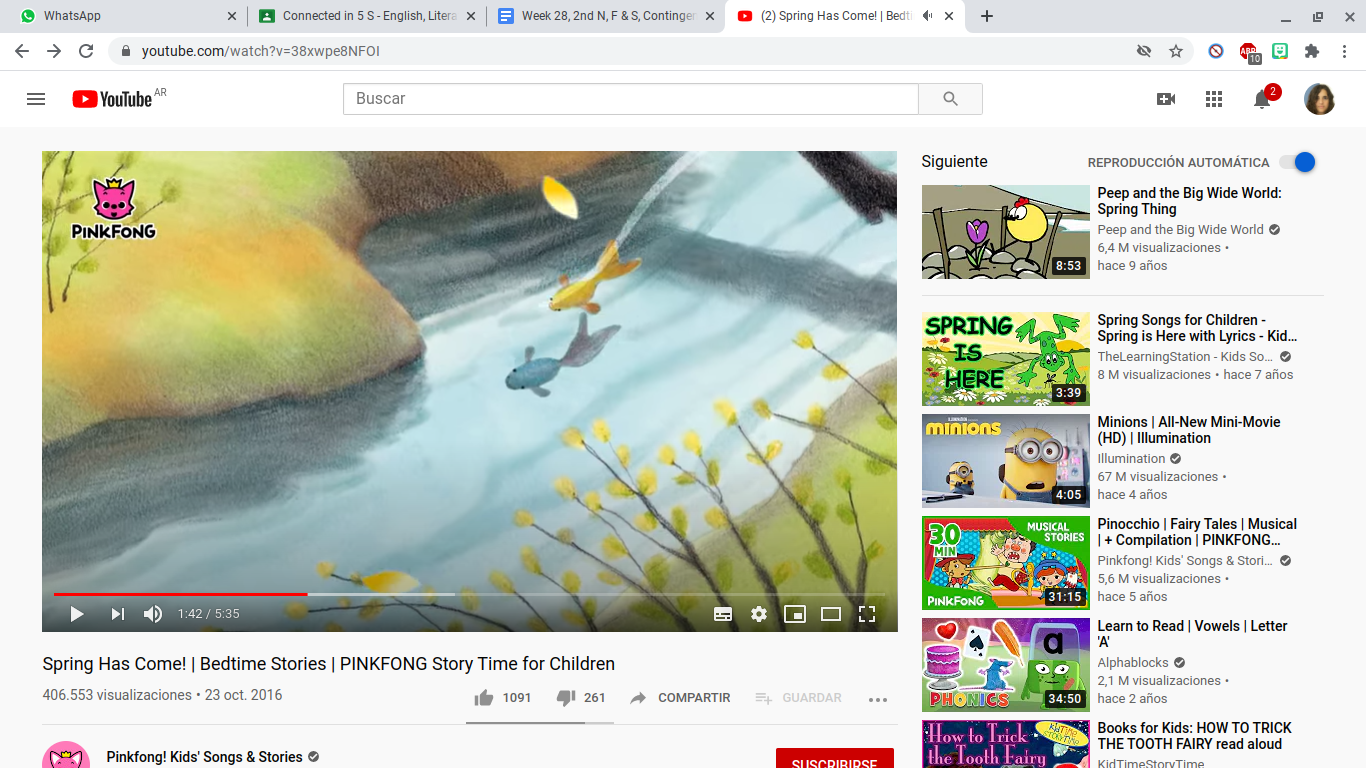
Task: Switch to the Connected in 5 S tab
Action: [x=368, y=16]
